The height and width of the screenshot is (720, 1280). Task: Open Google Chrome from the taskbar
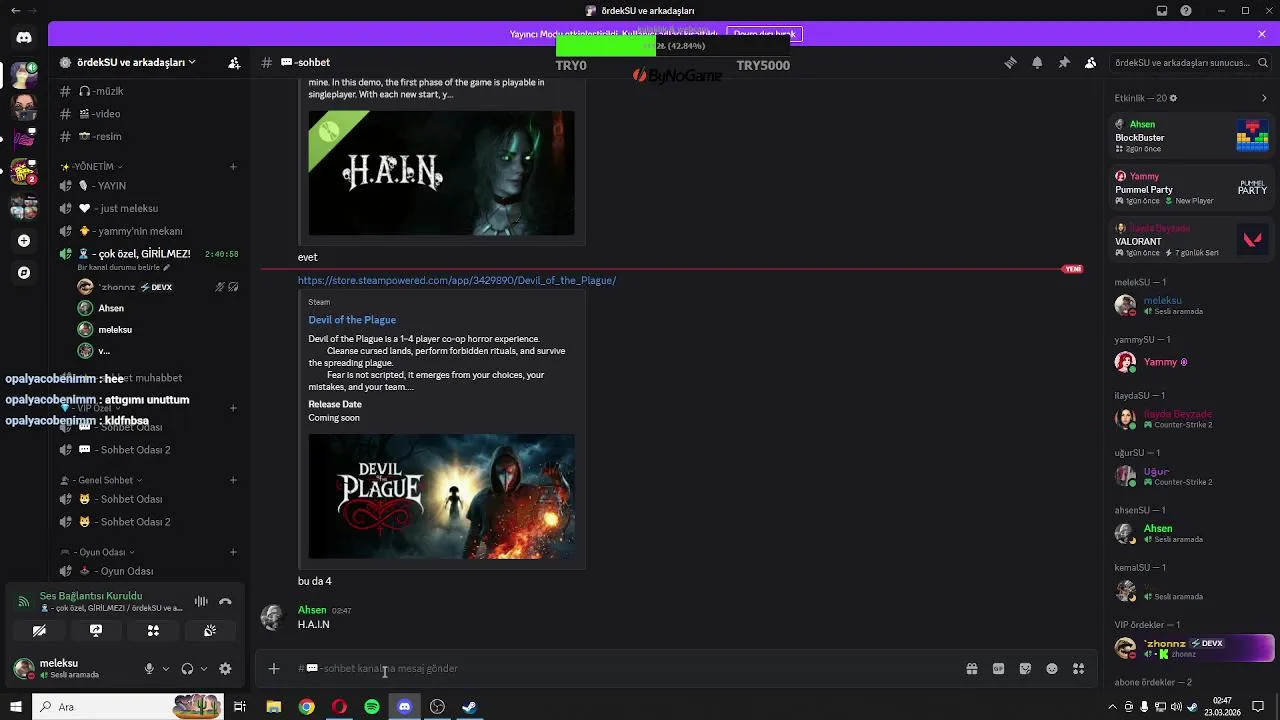click(307, 707)
